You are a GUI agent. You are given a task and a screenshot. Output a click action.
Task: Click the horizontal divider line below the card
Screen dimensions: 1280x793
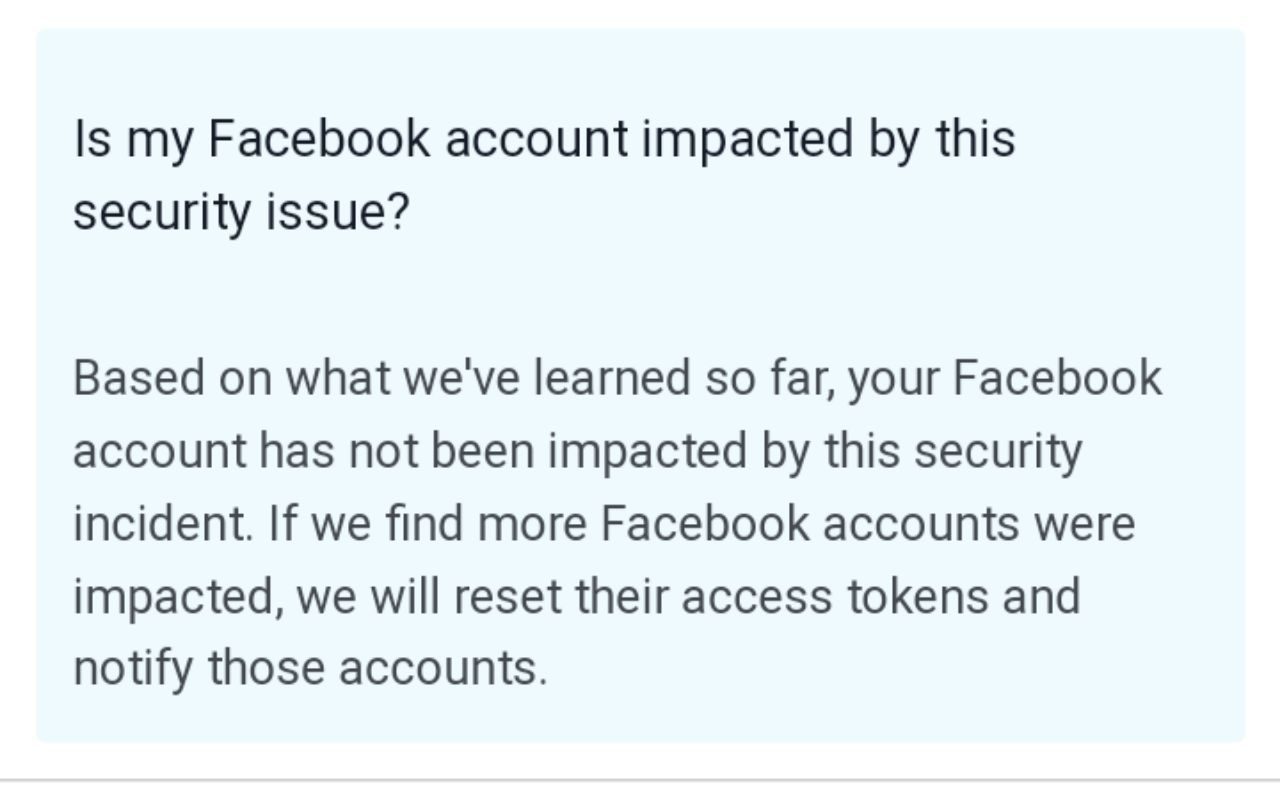coord(640,779)
